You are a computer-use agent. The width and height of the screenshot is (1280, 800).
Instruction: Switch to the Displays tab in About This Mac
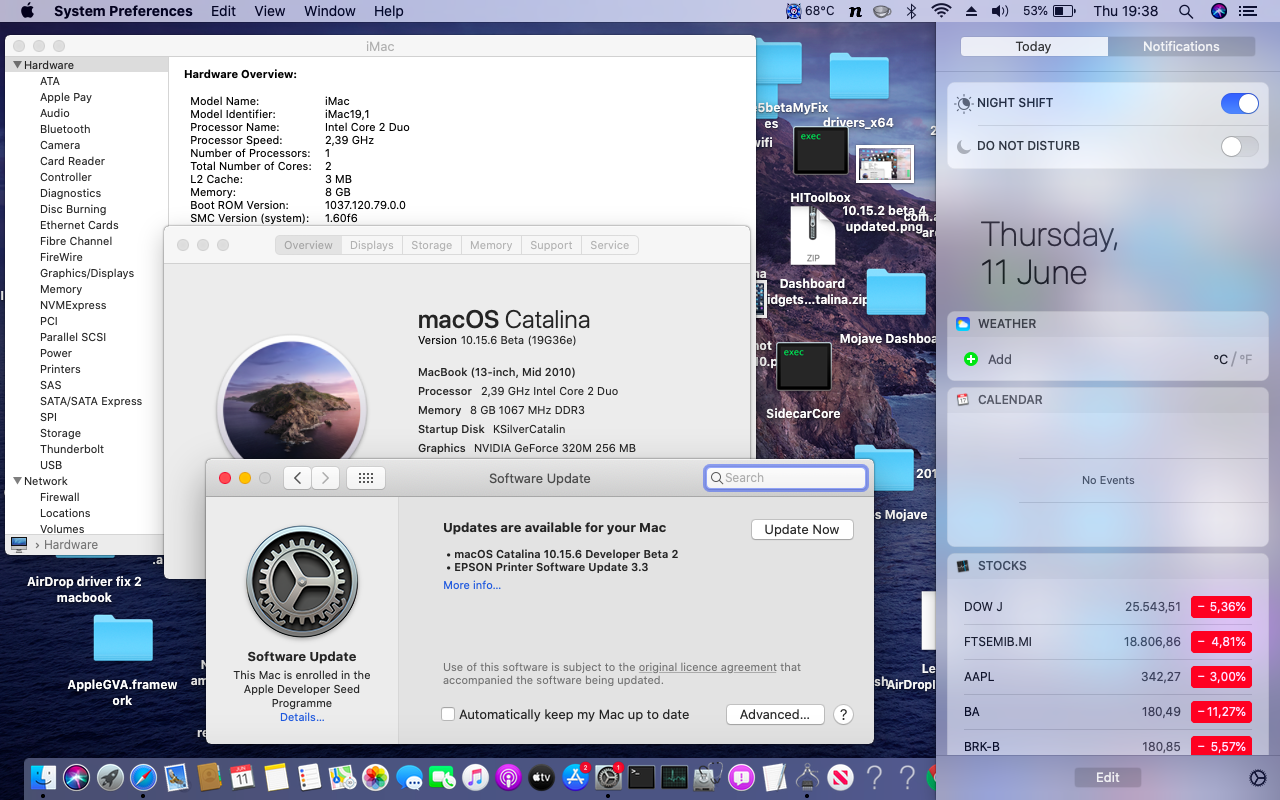point(372,245)
